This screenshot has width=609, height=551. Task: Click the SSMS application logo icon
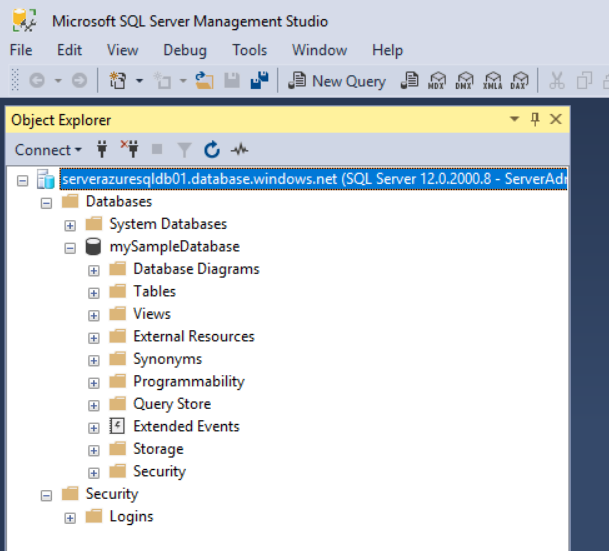(24, 20)
